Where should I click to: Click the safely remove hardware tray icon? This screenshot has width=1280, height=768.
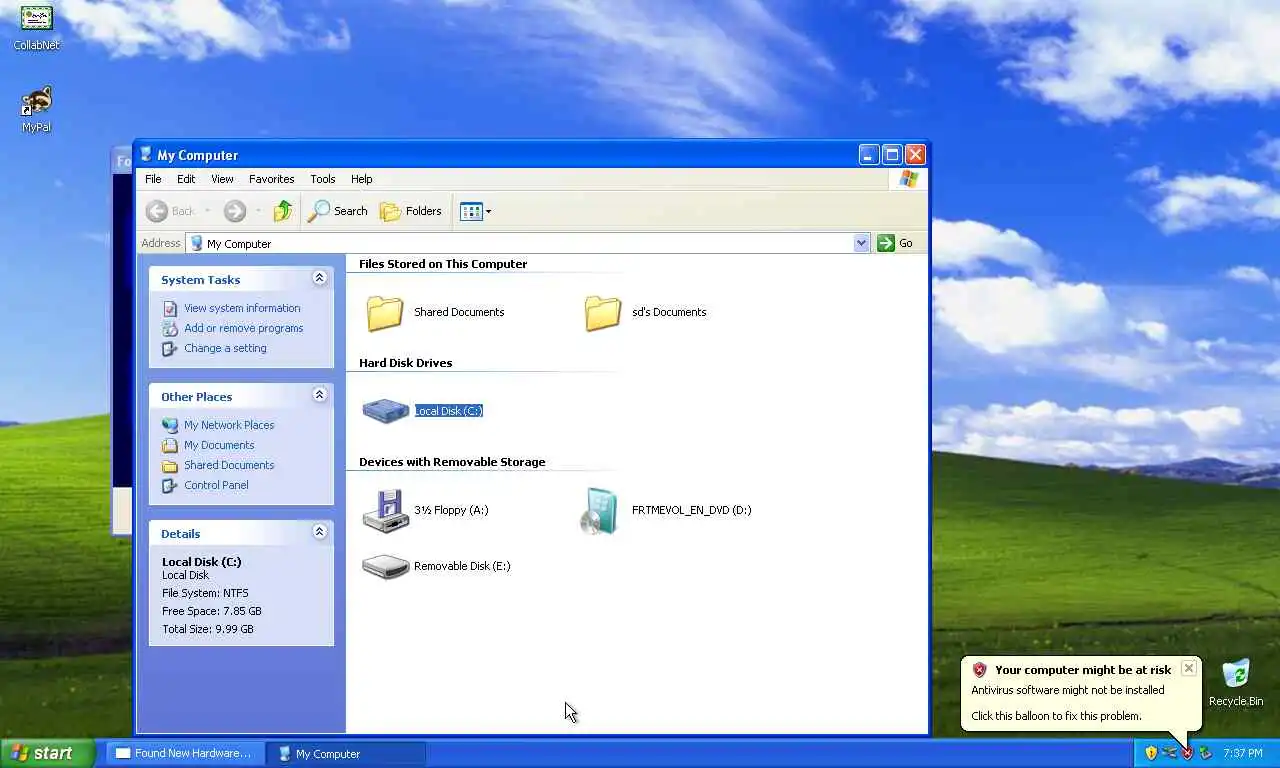[1205, 753]
